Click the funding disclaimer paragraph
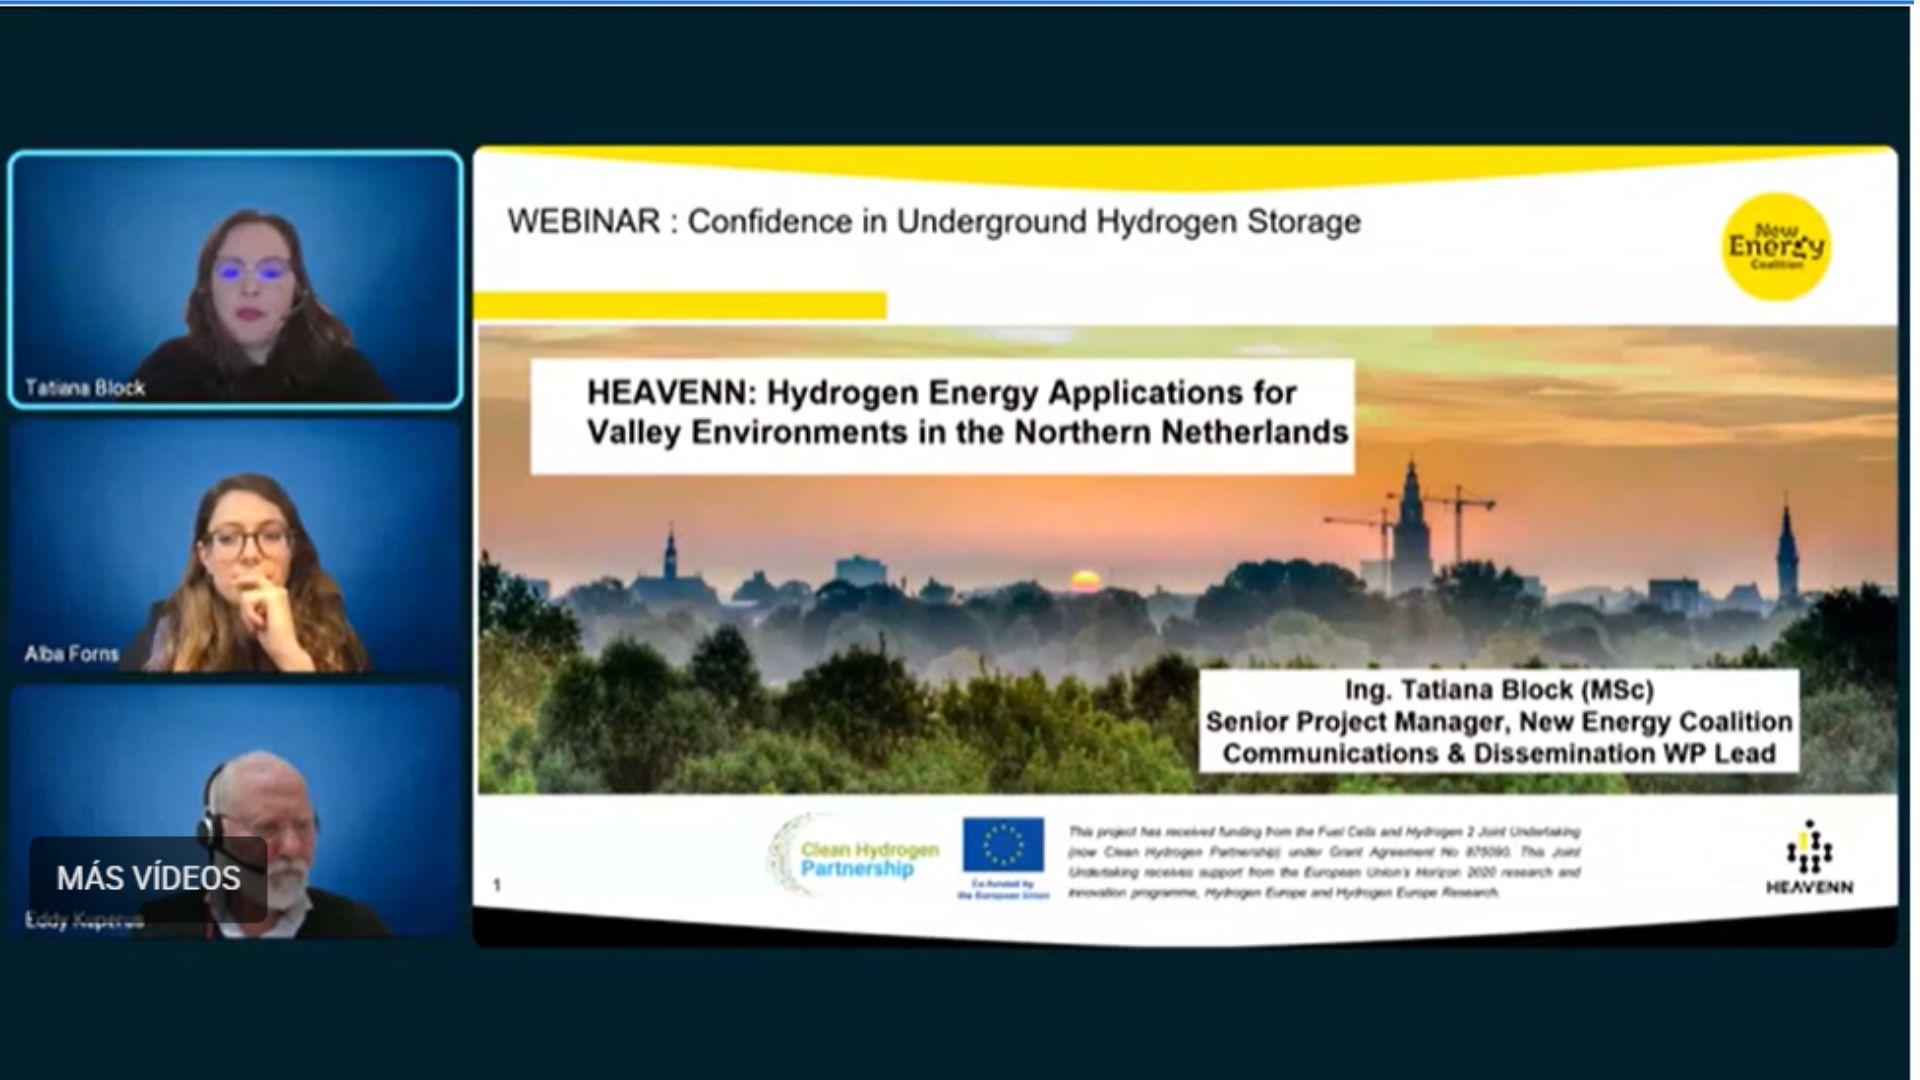The width and height of the screenshot is (1920, 1080). point(1324,861)
